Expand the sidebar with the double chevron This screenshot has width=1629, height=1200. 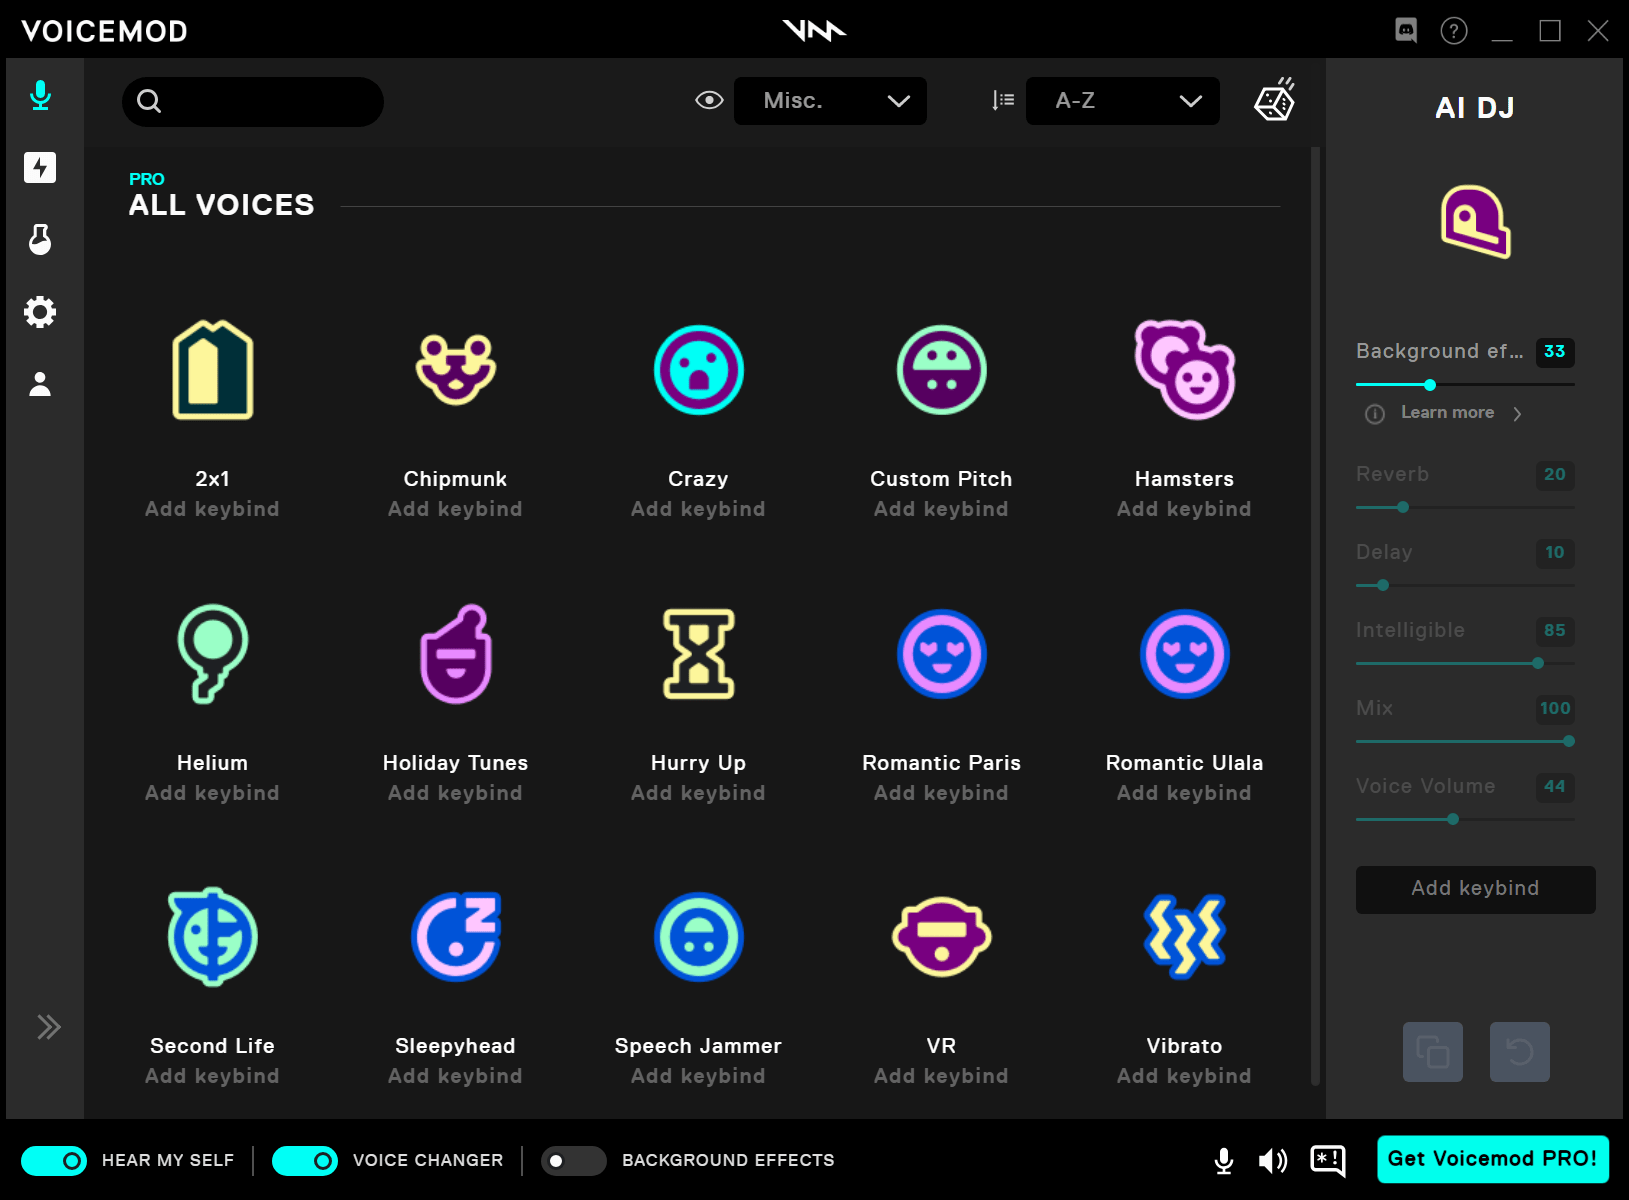coord(48,1026)
